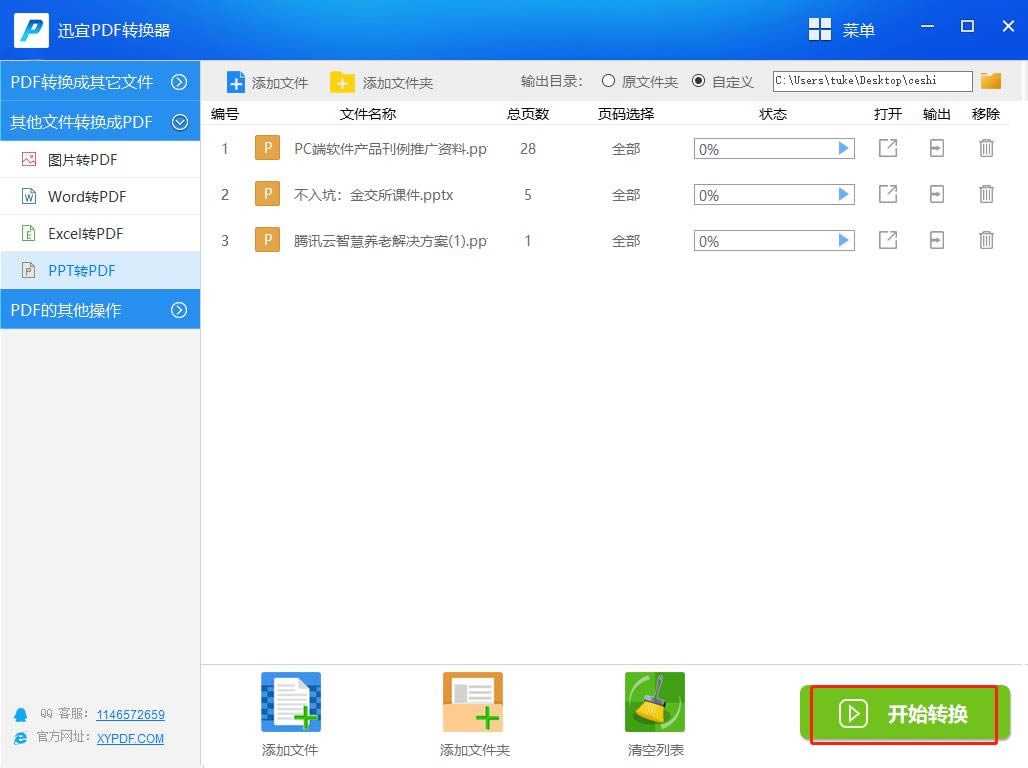Click 添加文件 text in top toolbar
This screenshot has height=768, width=1028.
click(280, 83)
